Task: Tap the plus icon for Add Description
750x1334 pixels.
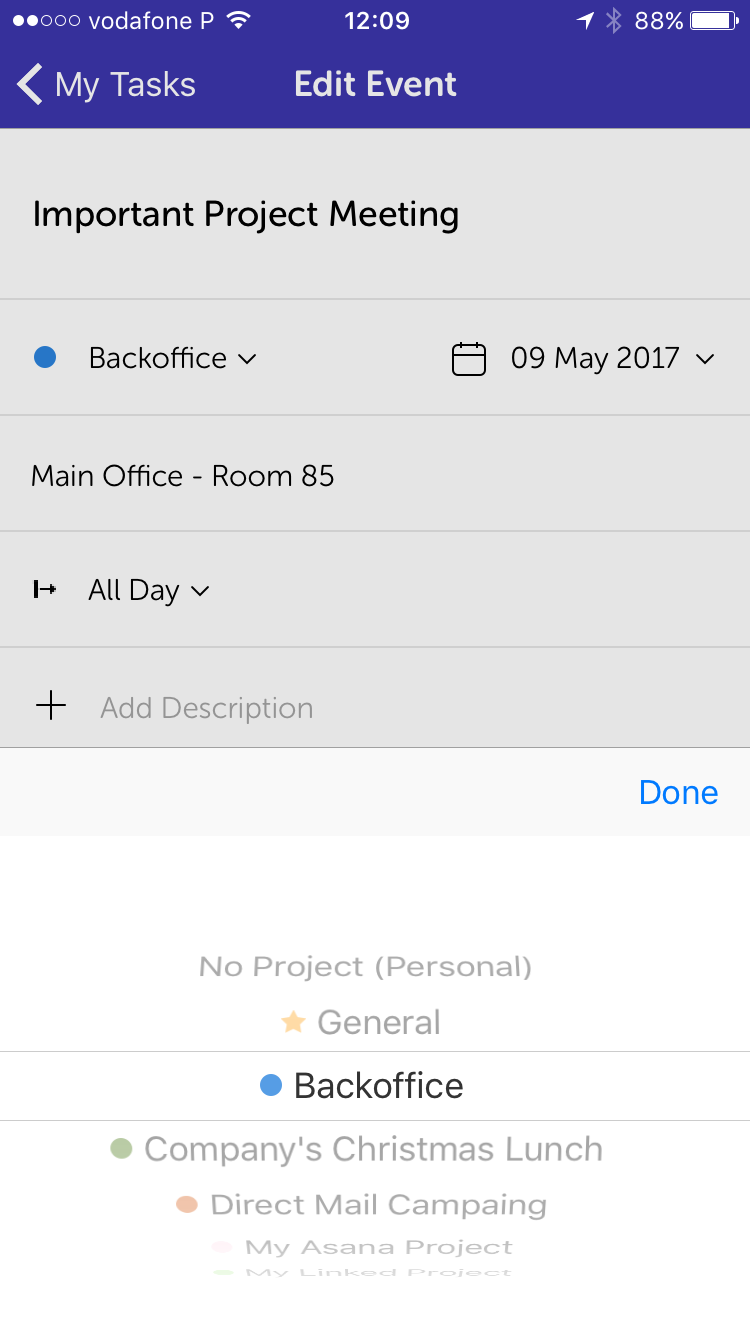Action: tap(51, 707)
